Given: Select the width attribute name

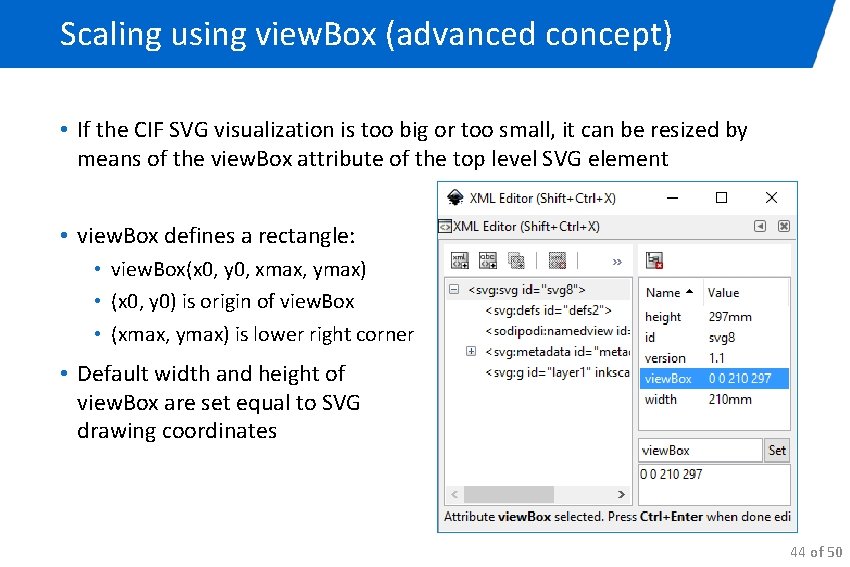Looking at the screenshot, I should point(661,400).
